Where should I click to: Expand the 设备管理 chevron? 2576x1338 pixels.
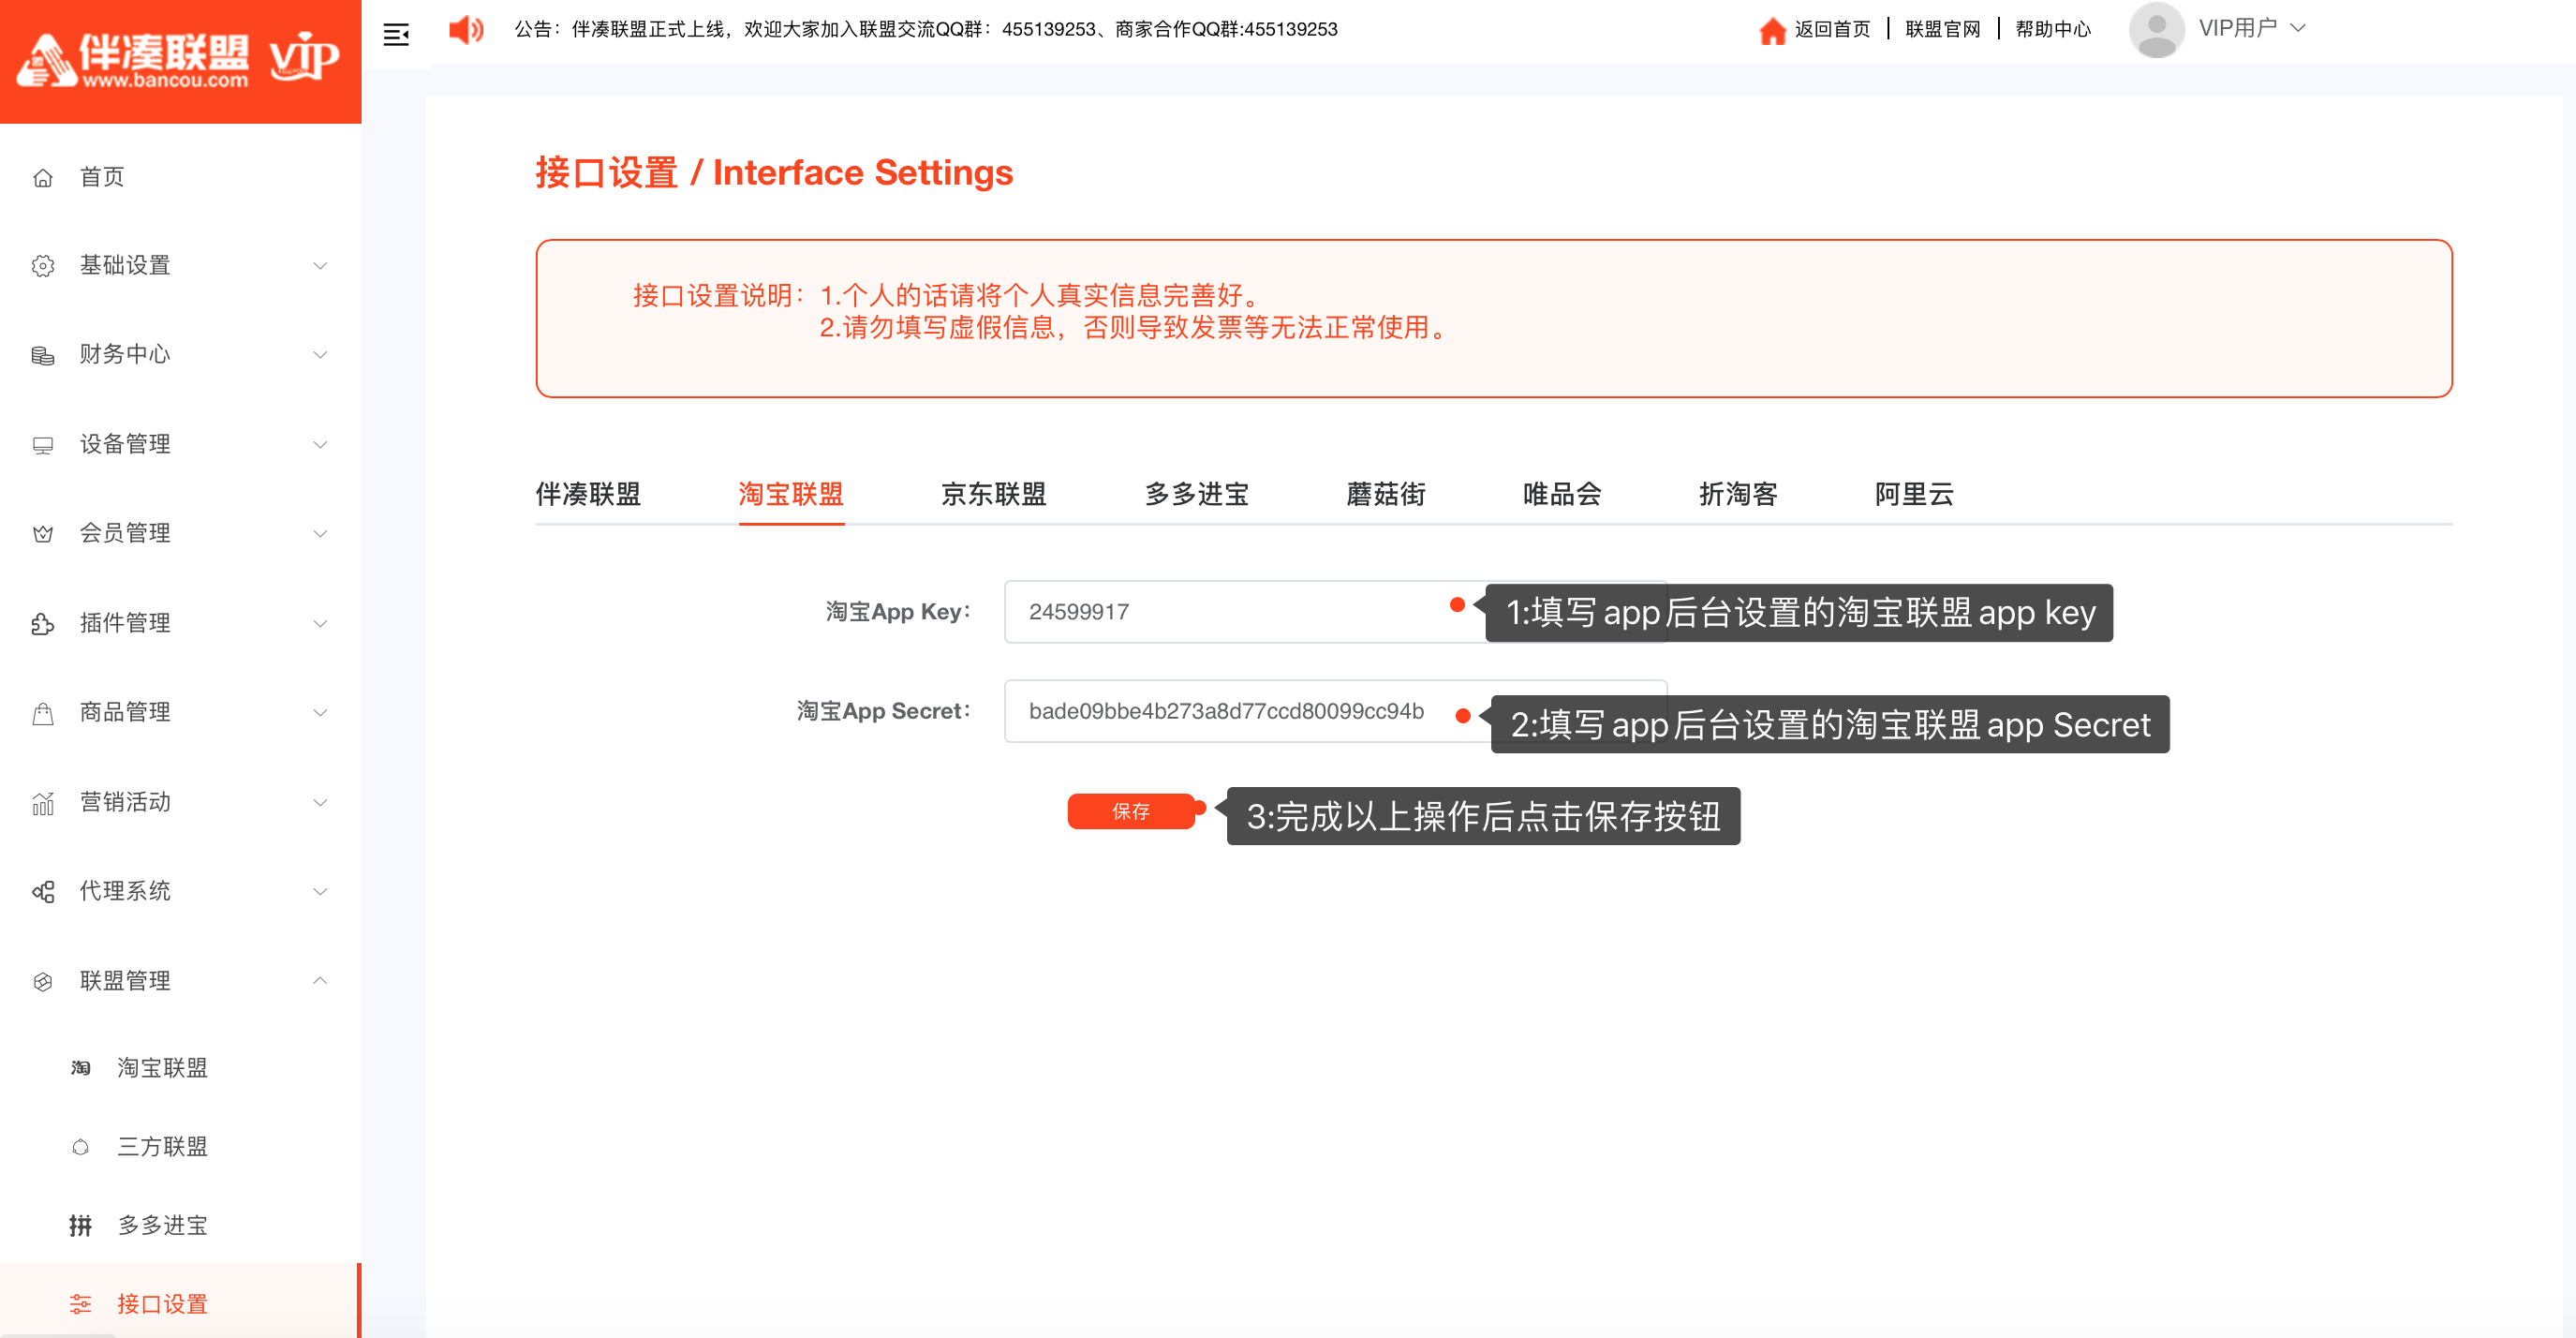pyautogui.click(x=320, y=445)
